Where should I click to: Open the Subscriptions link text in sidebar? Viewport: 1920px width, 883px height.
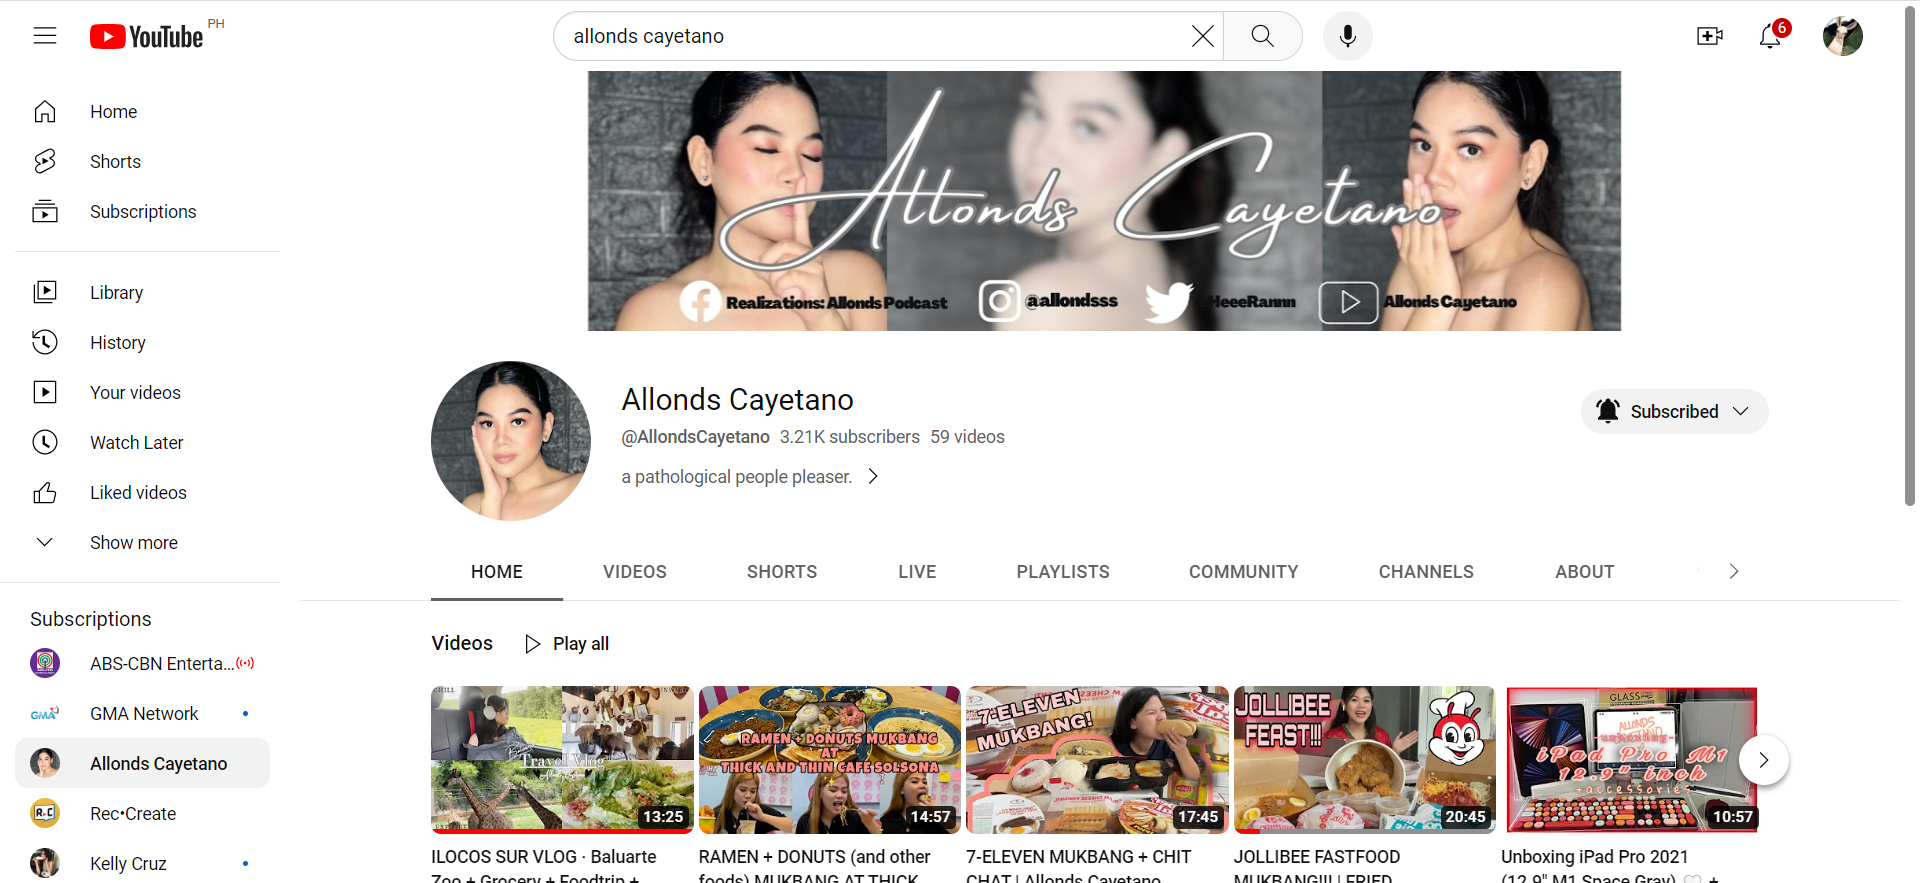[x=143, y=212]
